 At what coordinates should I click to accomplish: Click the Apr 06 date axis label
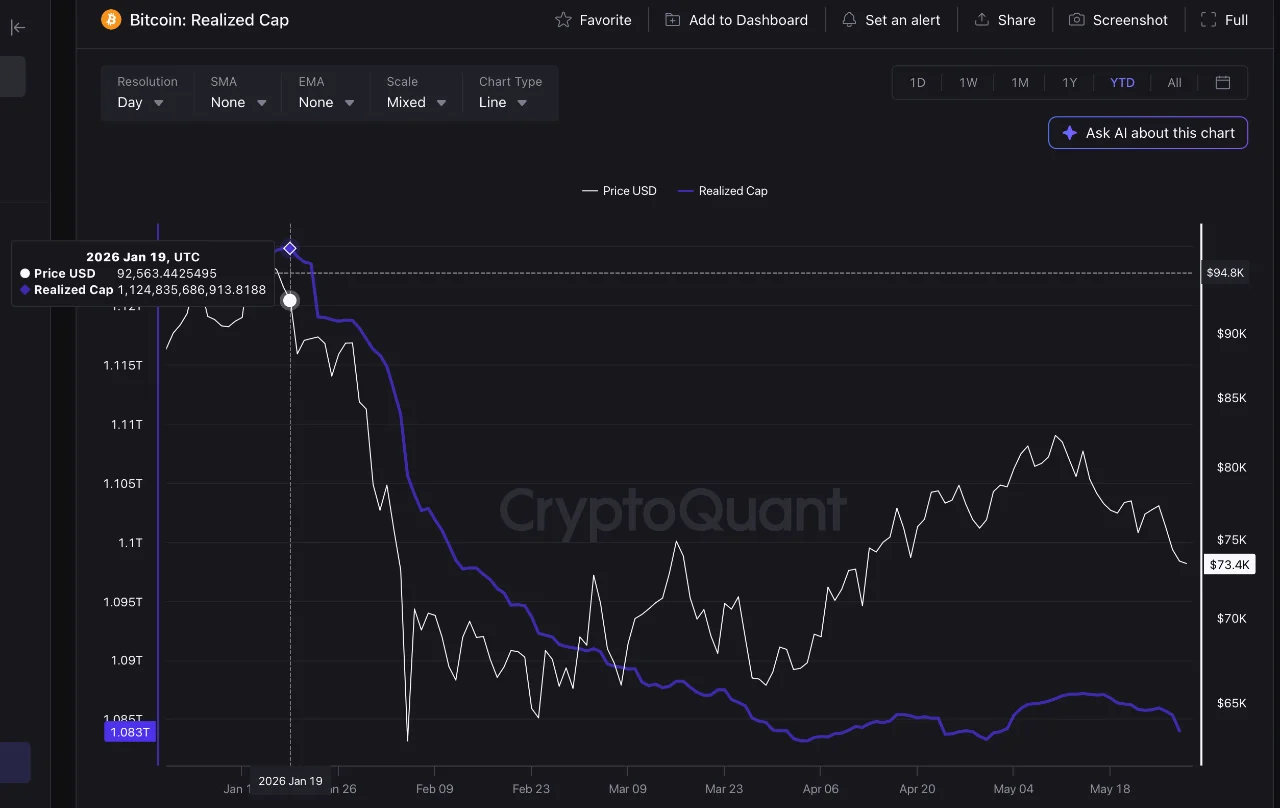click(821, 789)
